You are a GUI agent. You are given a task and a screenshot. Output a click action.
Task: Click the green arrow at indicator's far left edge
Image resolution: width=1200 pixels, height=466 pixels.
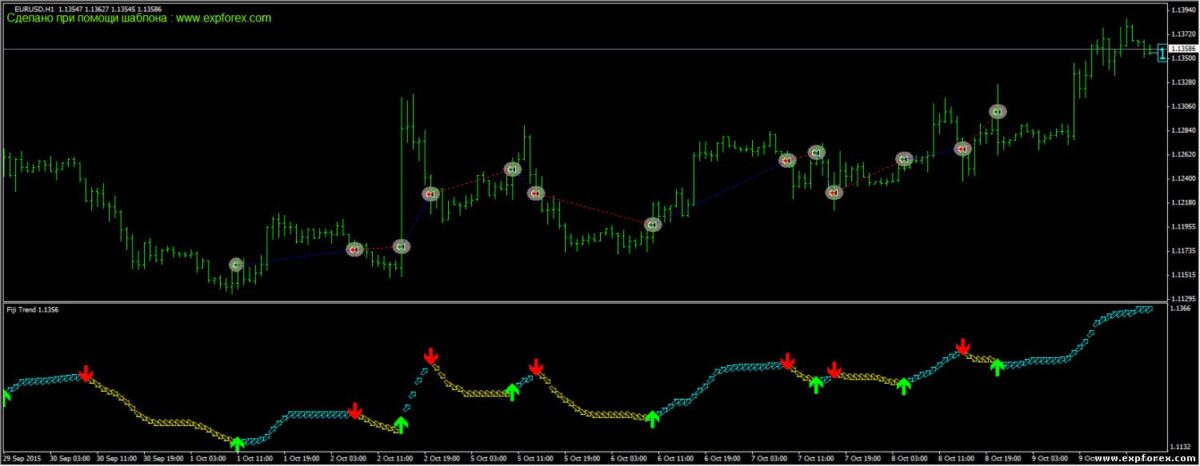pos(5,397)
